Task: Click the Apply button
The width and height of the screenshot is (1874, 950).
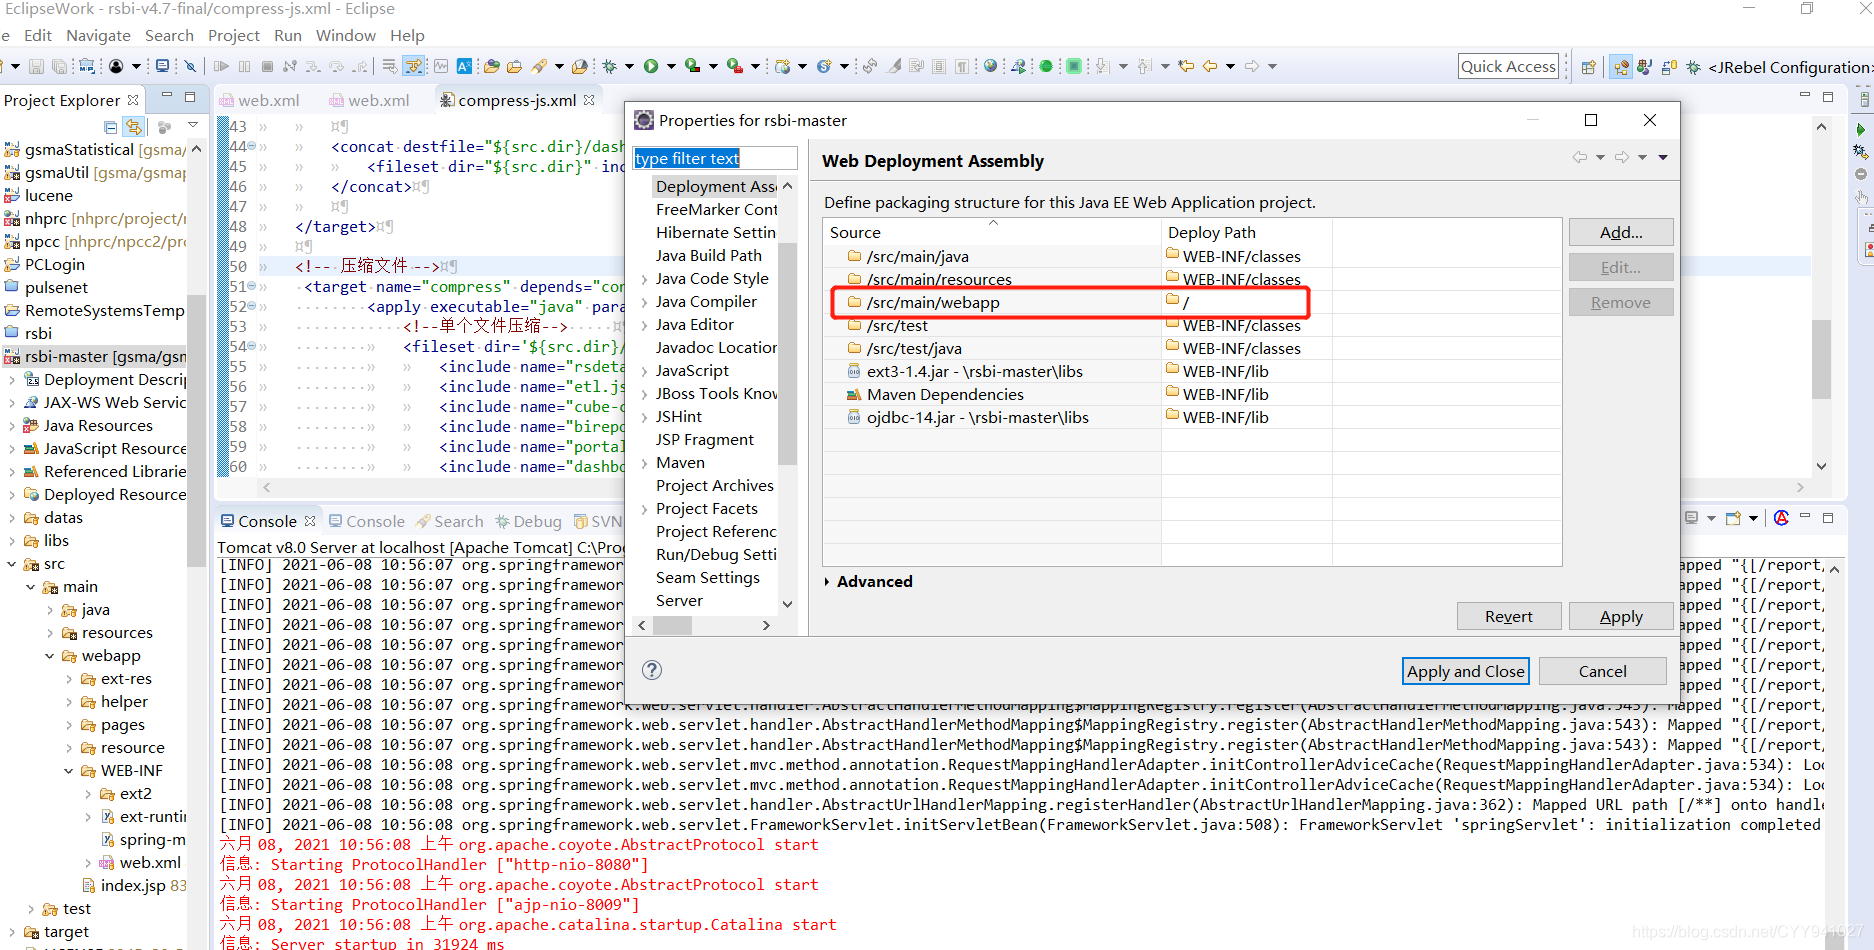Action: click(1621, 616)
